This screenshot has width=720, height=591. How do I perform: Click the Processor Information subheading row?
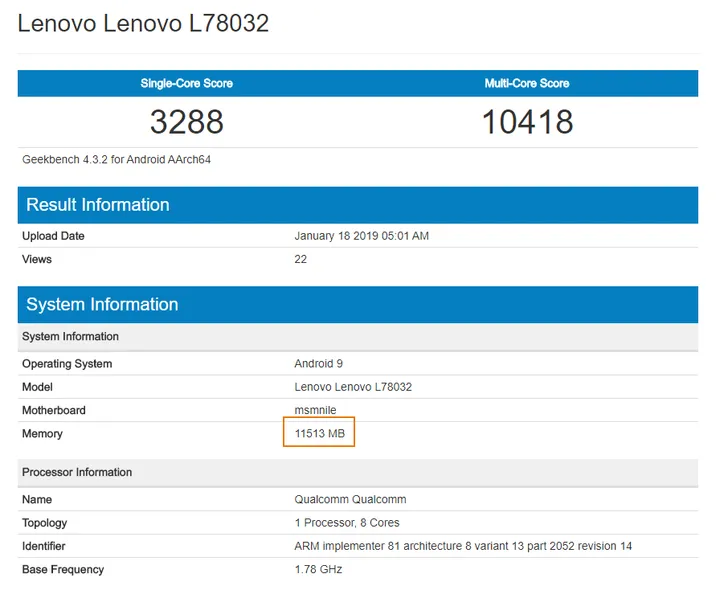[77, 472]
